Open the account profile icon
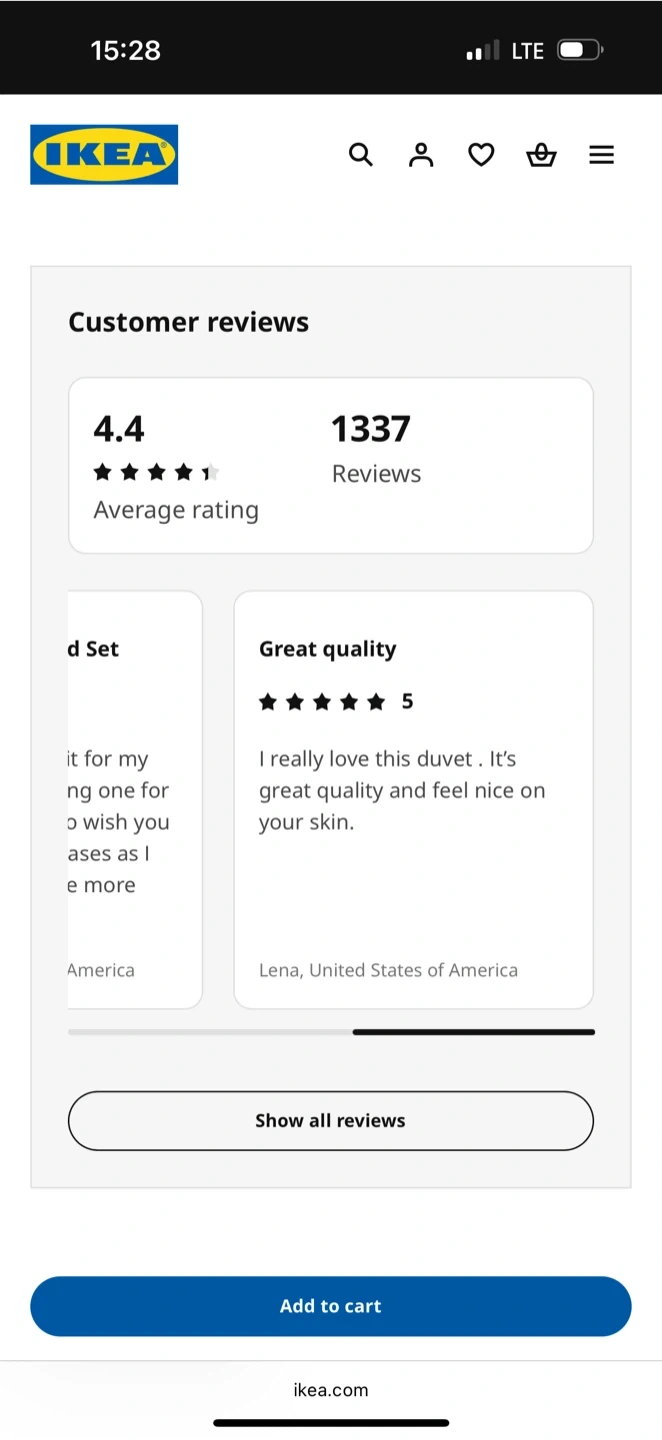Screen dimensions: 662x1440 coord(421,155)
